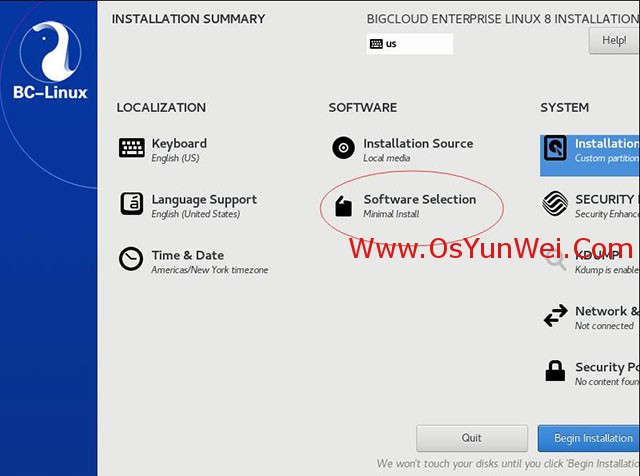This screenshot has height=476, width=640.
Task: Open the Help! button
Action: coord(614,40)
